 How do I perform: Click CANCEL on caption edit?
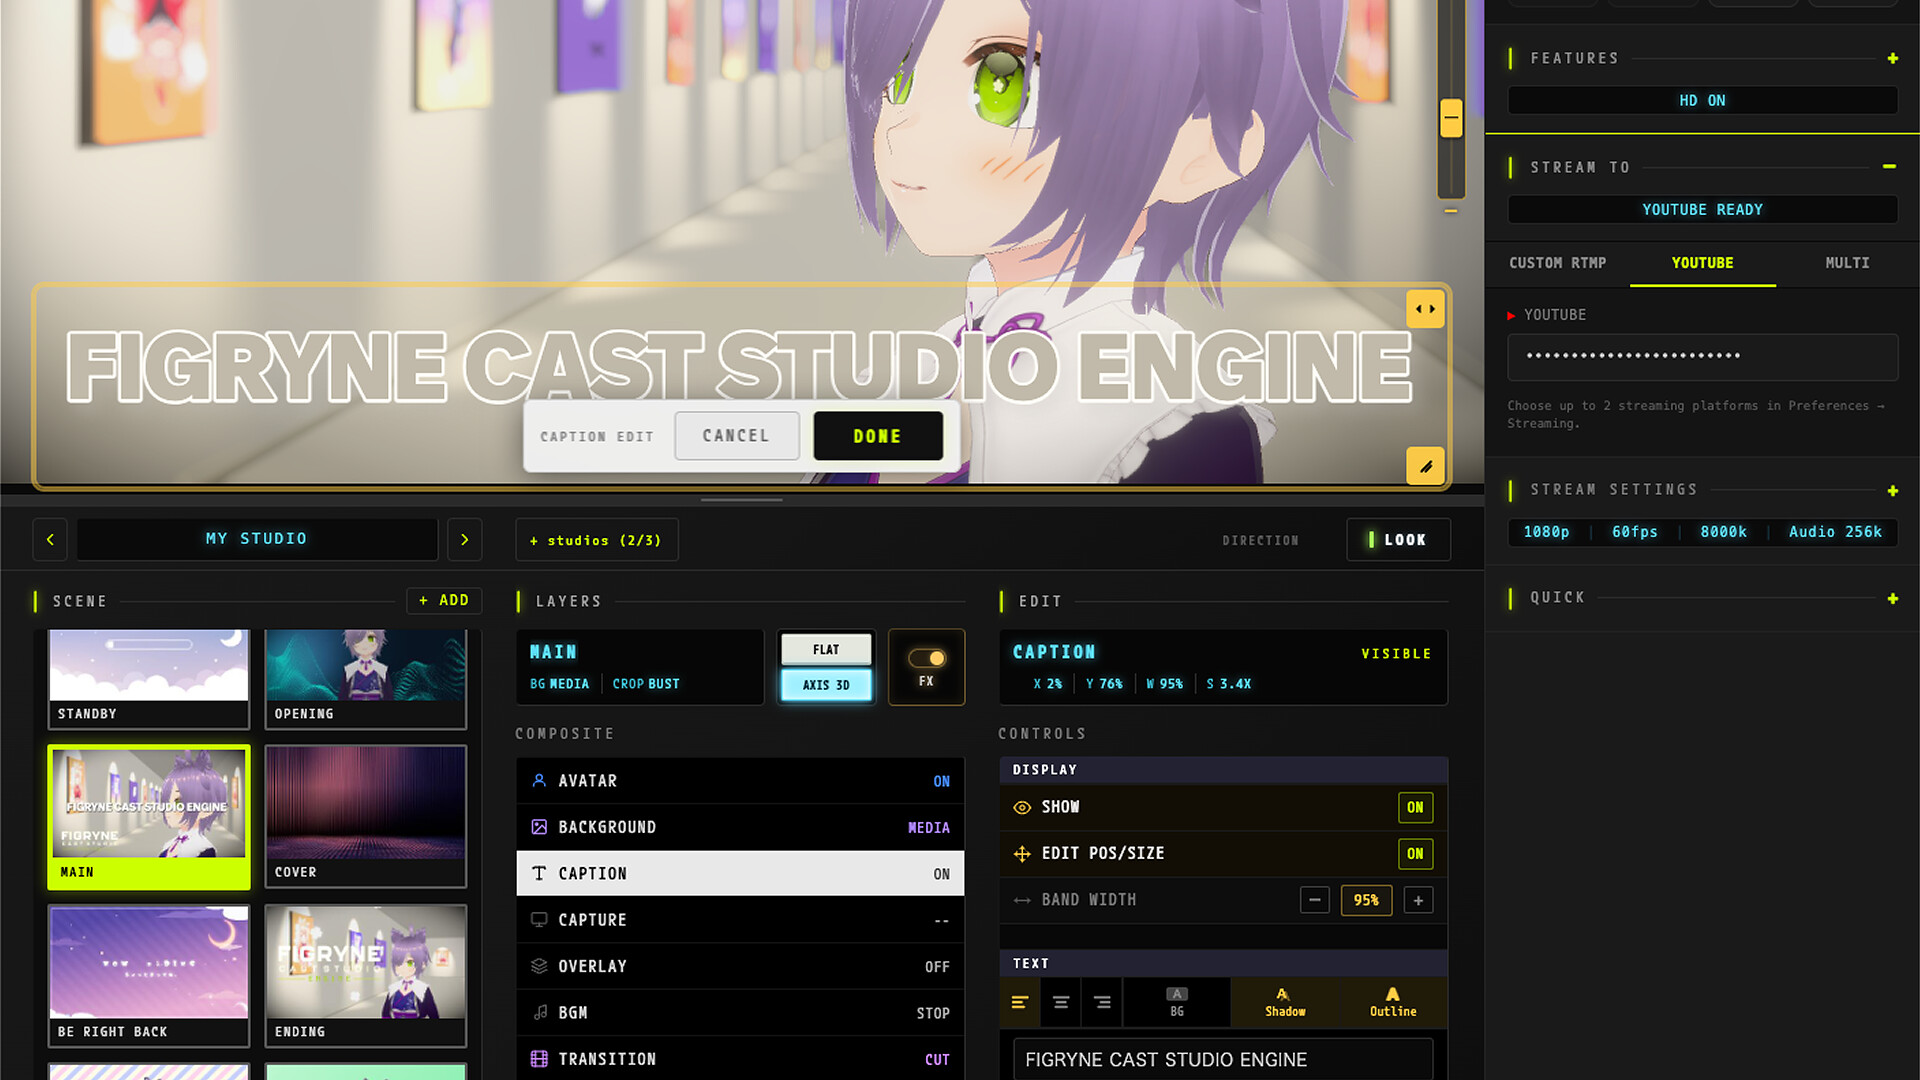(x=736, y=436)
